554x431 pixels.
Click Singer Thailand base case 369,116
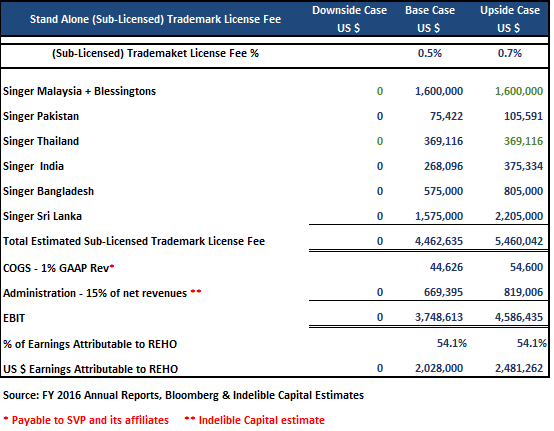coord(443,141)
